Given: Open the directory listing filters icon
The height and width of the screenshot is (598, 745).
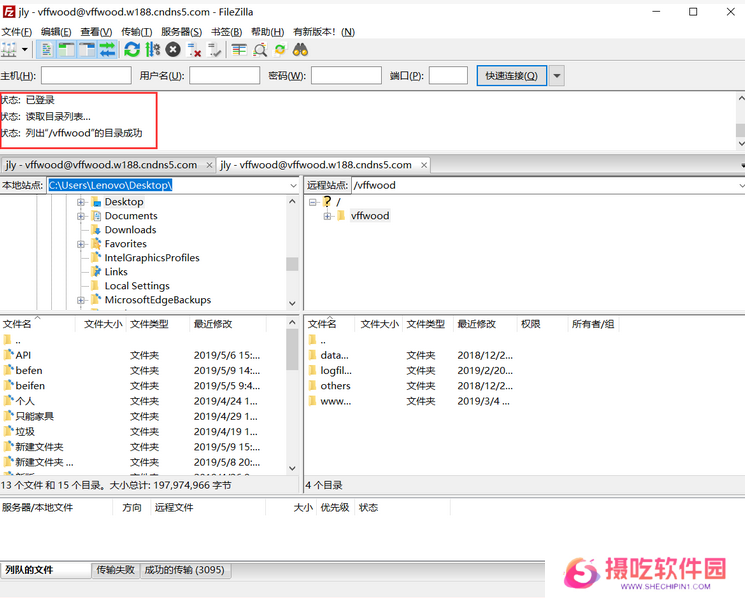Looking at the screenshot, I should (x=239, y=49).
